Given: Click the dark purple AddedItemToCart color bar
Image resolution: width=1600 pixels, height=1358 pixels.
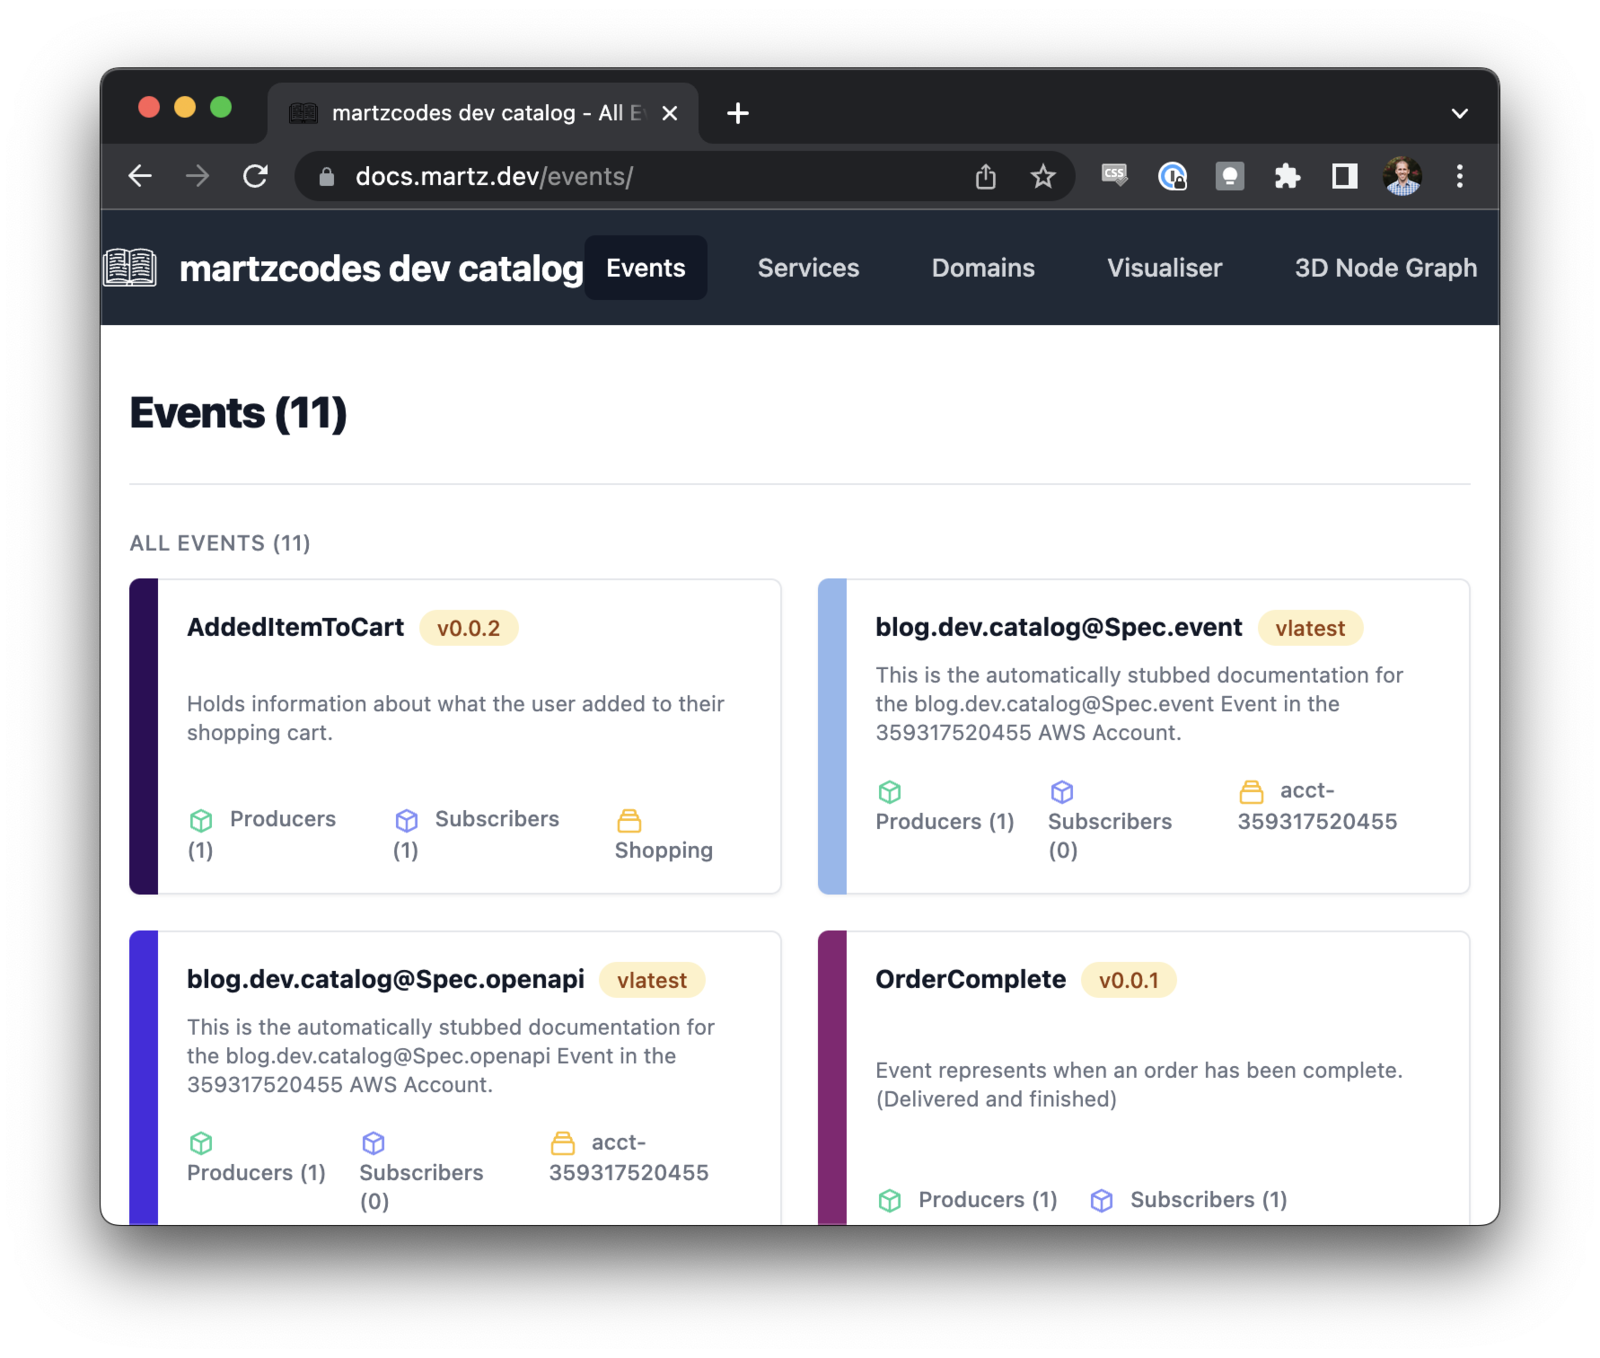Looking at the screenshot, I should click(x=144, y=736).
